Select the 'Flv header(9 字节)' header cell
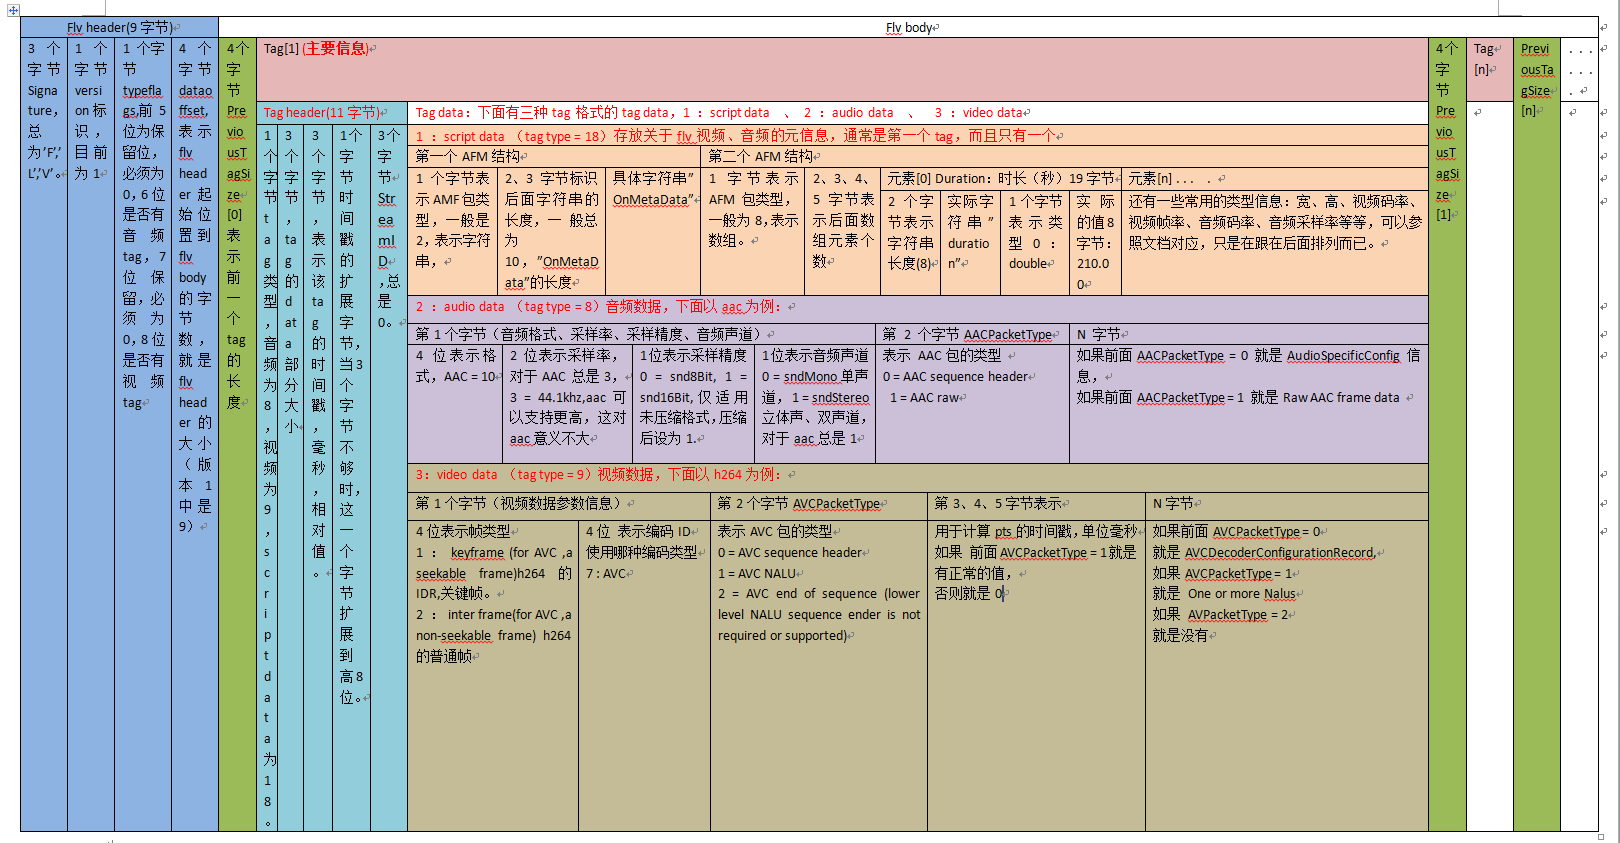 [x=119, y=27]
